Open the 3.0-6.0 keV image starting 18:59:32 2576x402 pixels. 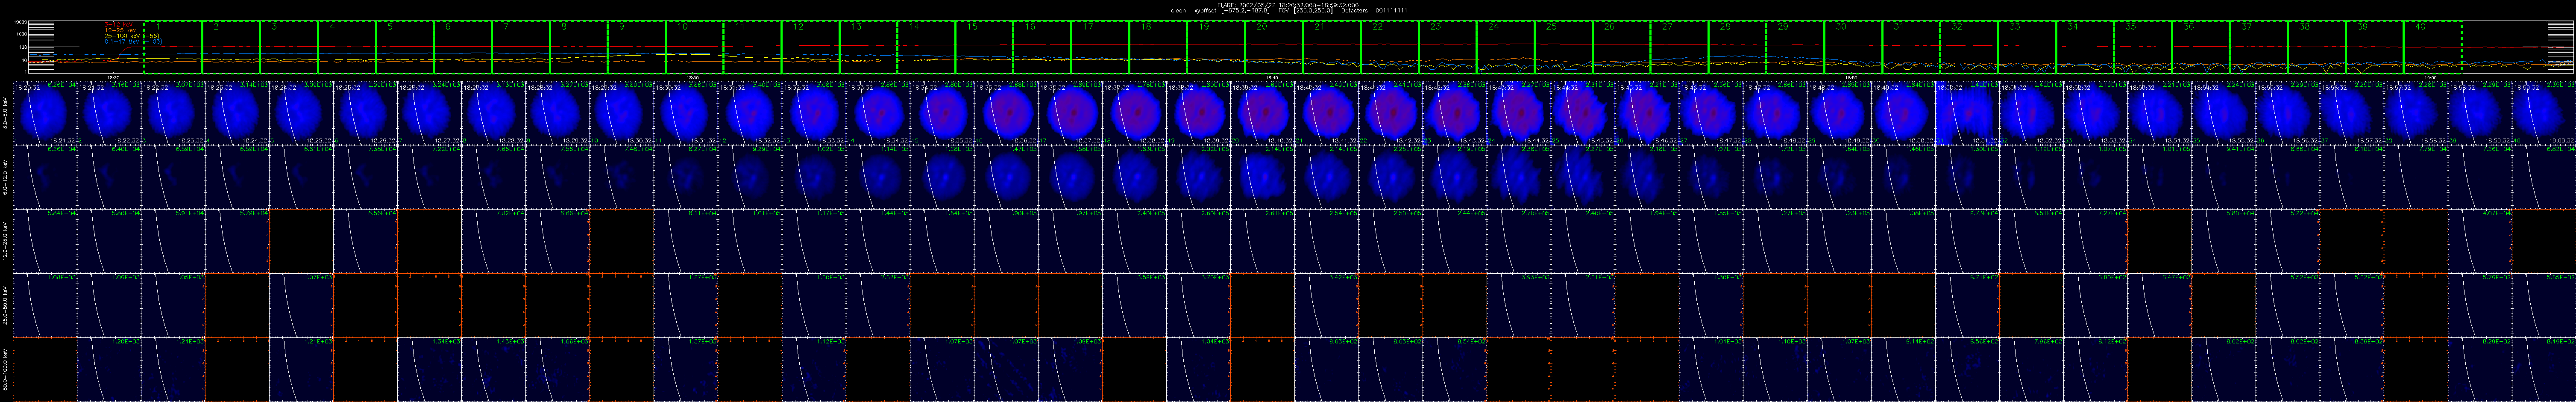tap(2544, 113)
